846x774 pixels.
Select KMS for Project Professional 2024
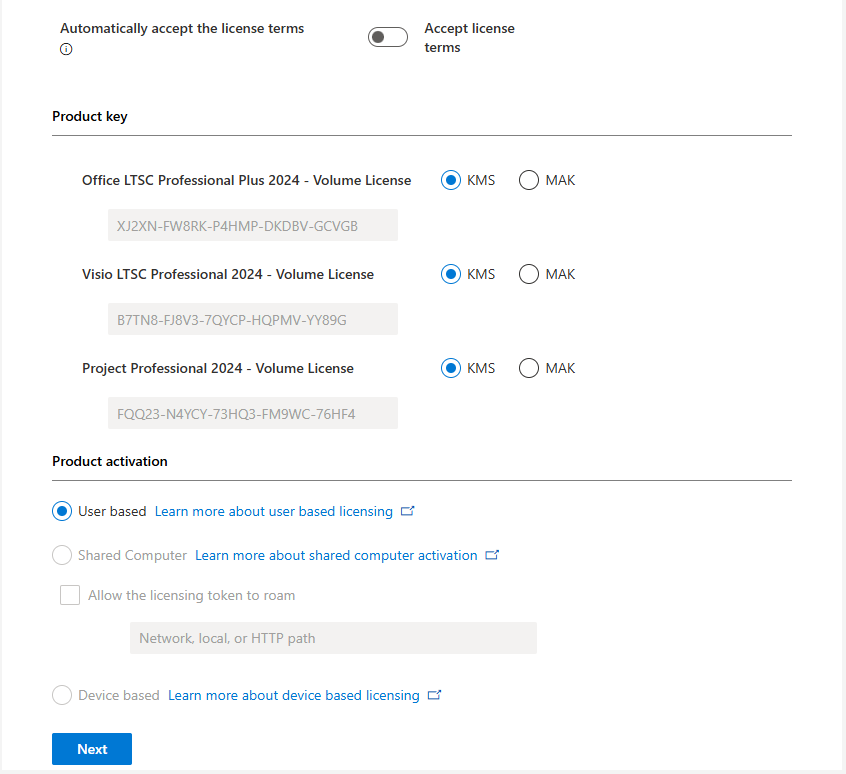pyautogui.click(x=451, y=368)
